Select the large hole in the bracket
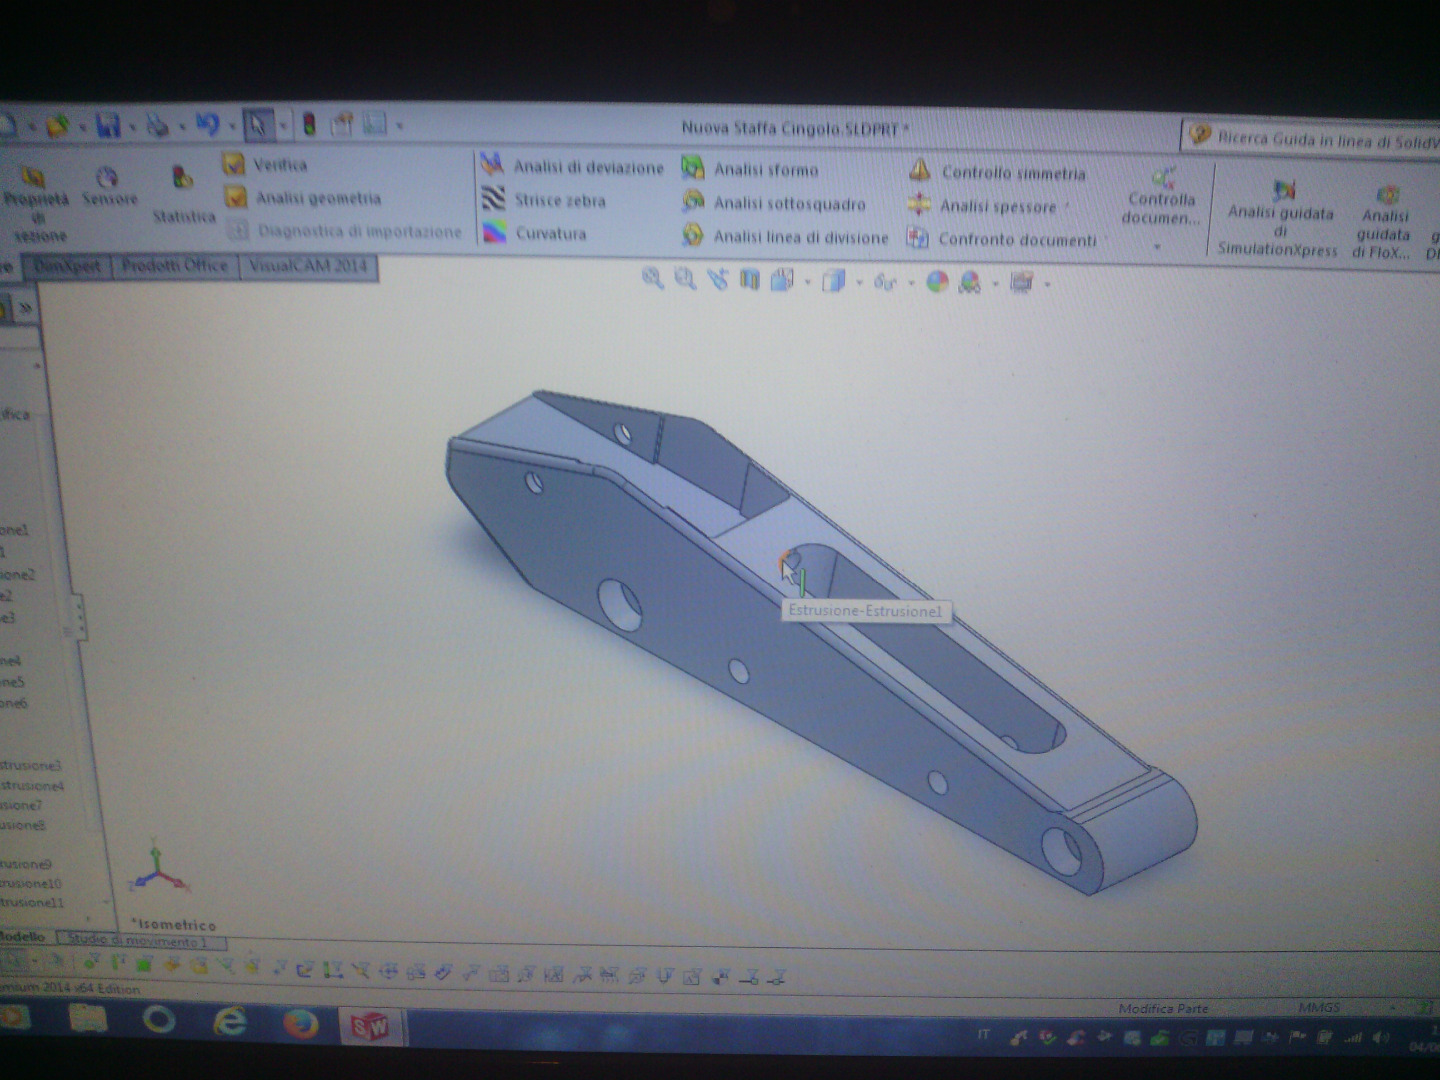This screenshot has width=1440, height=1080. point(620,605)
